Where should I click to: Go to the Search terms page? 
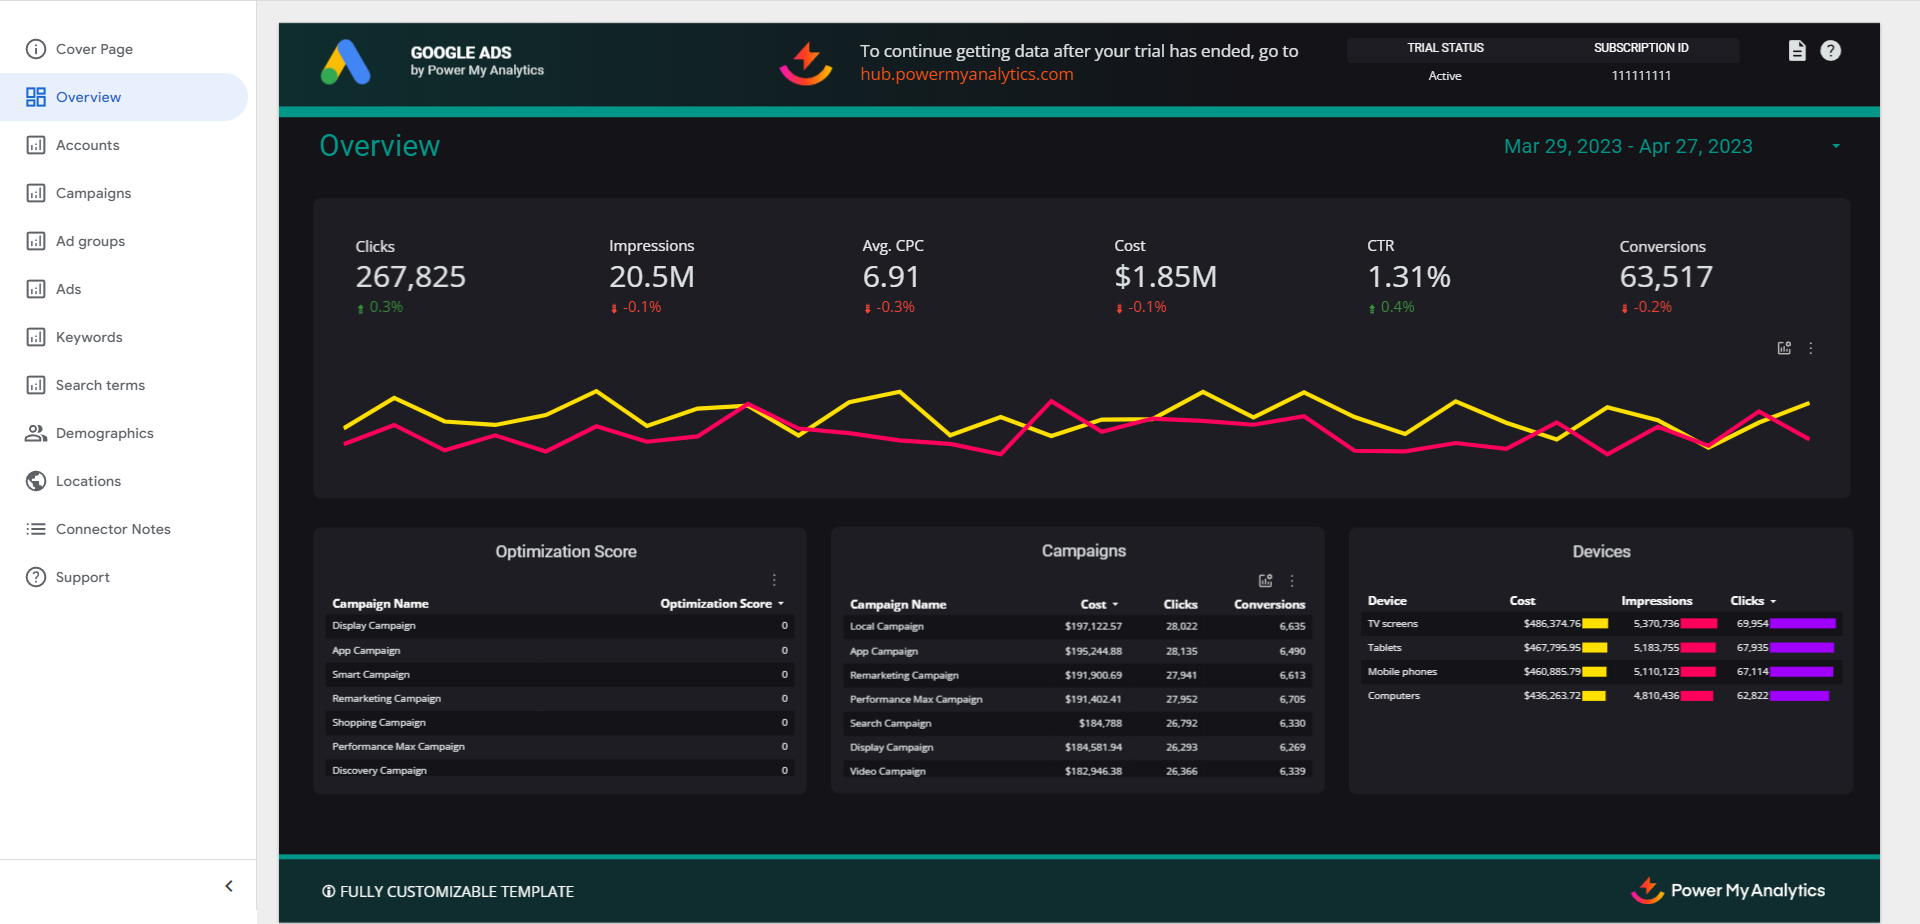coord(36,385)
